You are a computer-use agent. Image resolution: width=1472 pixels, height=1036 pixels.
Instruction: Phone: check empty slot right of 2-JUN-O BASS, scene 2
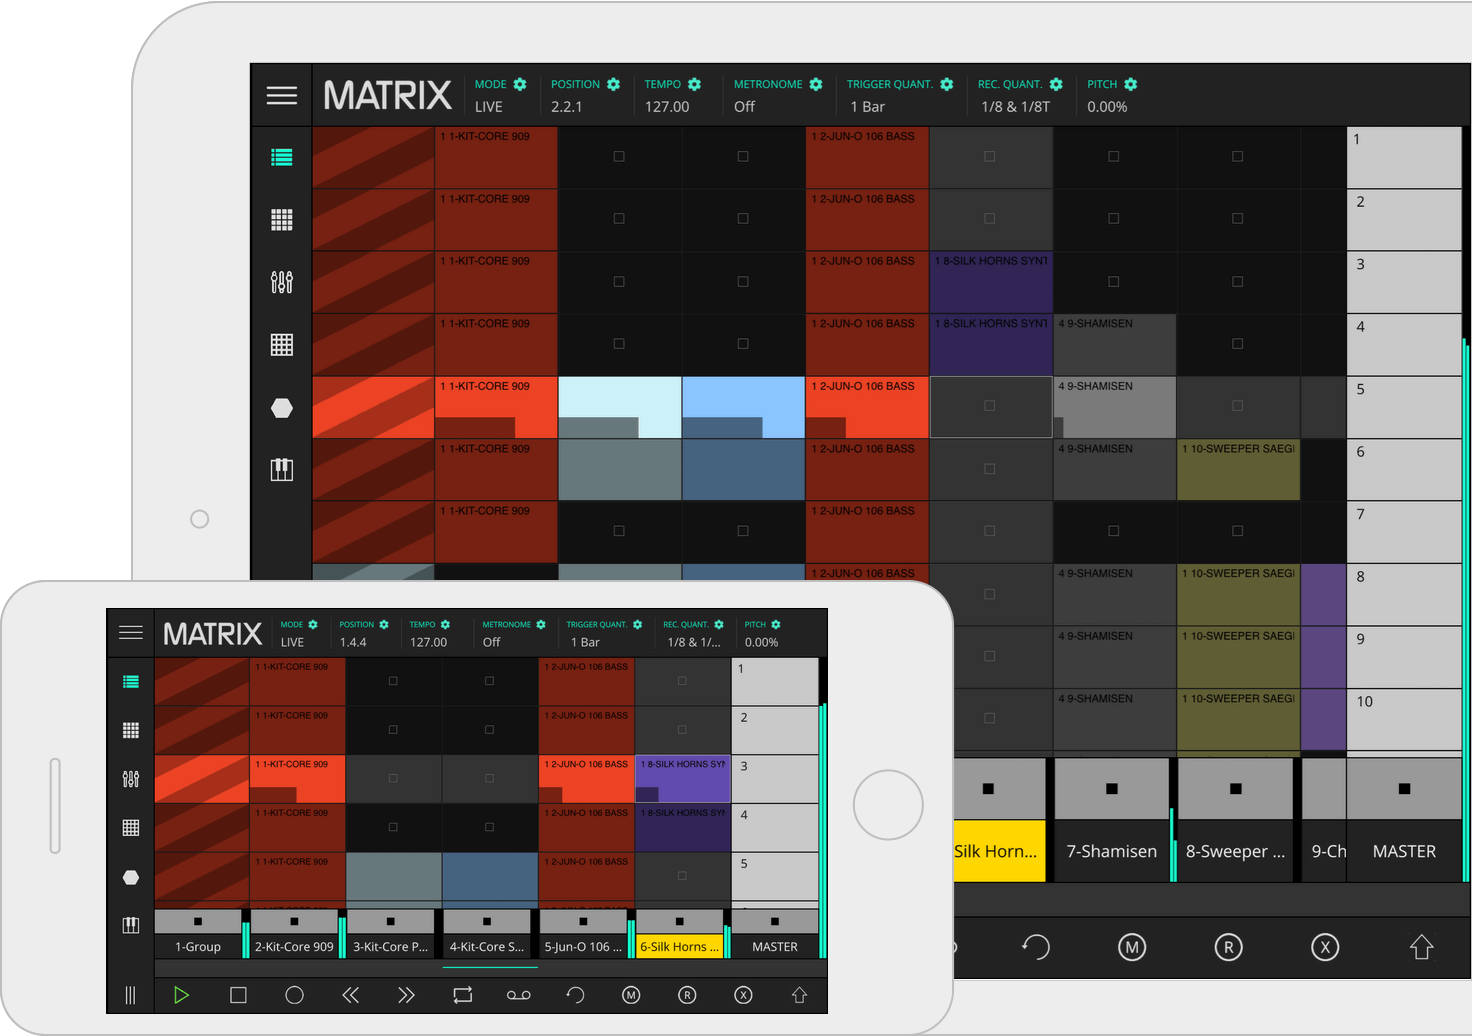pyautogui.click(x=682, y=730)
